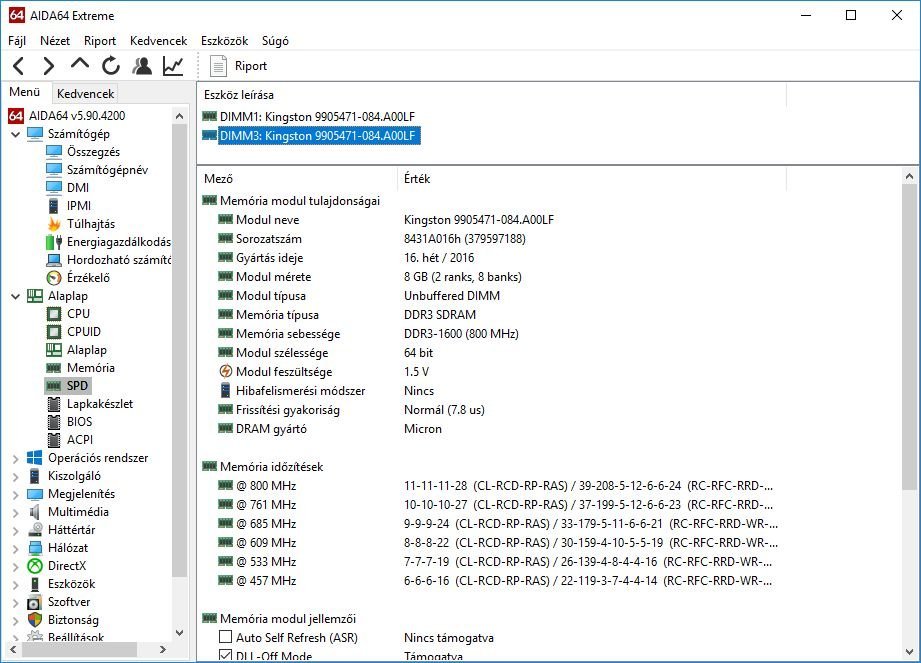Expand the Eszközök tree node
This screenshot has height=663, width=921.
pyautogui.click(x=15, y=585)
